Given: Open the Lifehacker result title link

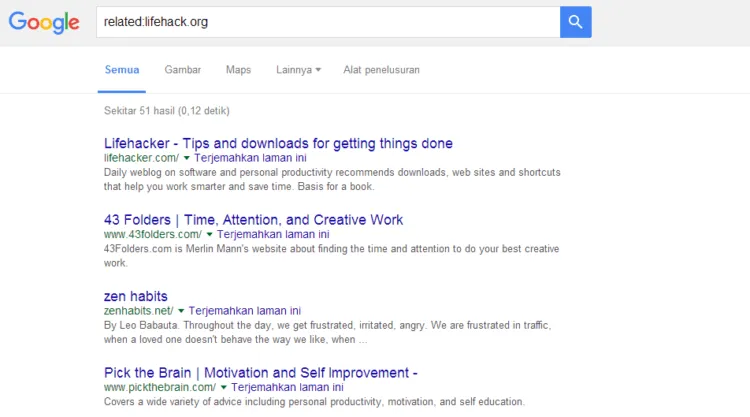Looking at the screenshot, I should tap(278, 143).
